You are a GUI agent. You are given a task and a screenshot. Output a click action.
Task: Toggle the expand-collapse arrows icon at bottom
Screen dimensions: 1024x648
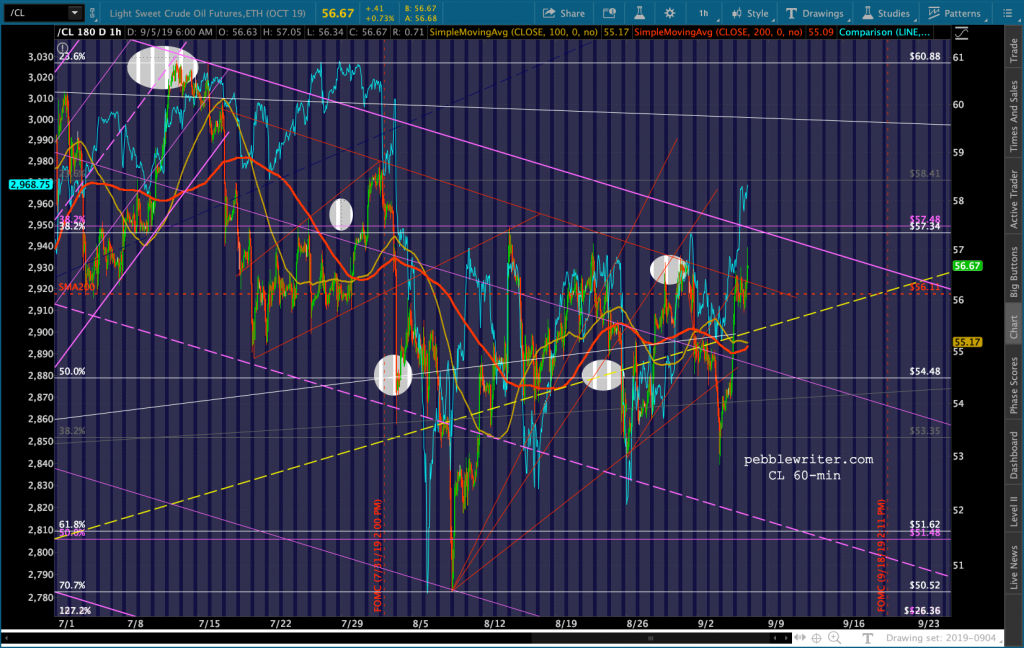[x=799, y=638]
